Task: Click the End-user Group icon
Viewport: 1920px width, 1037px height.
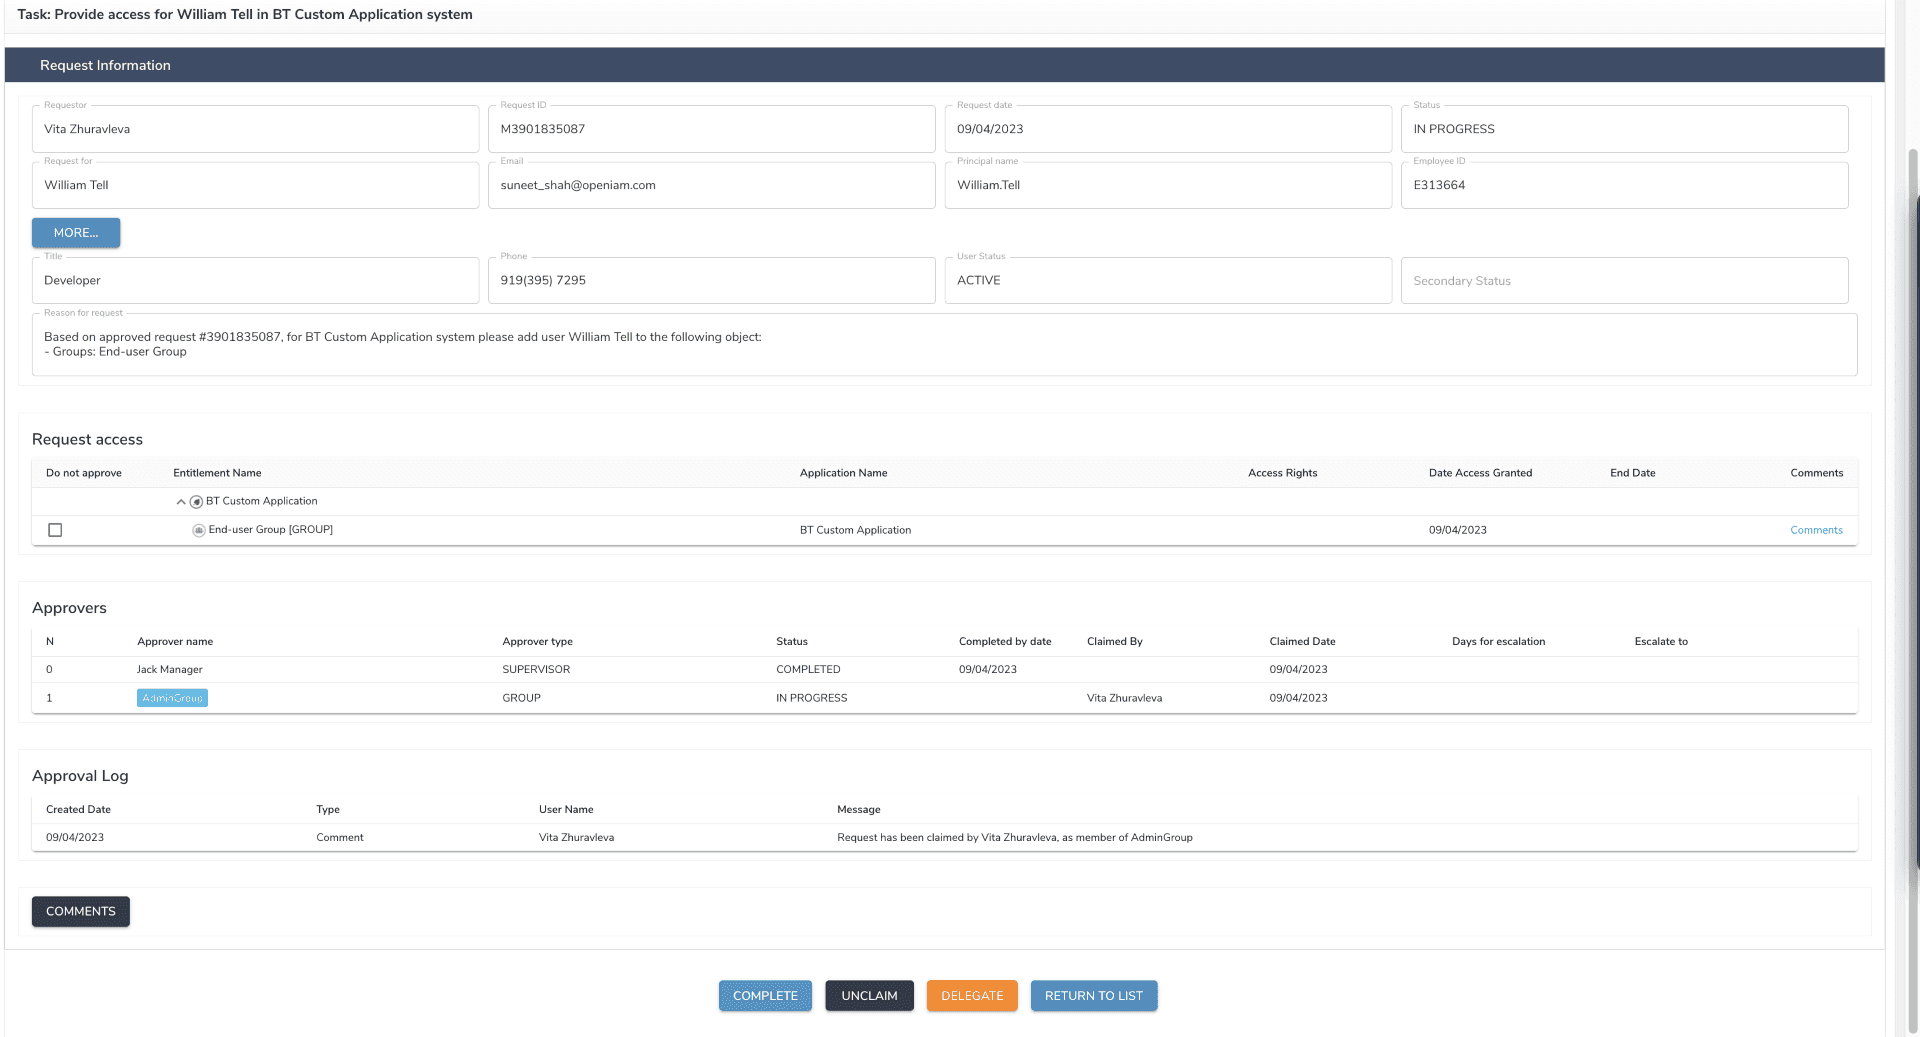Action: coord(199,530)
